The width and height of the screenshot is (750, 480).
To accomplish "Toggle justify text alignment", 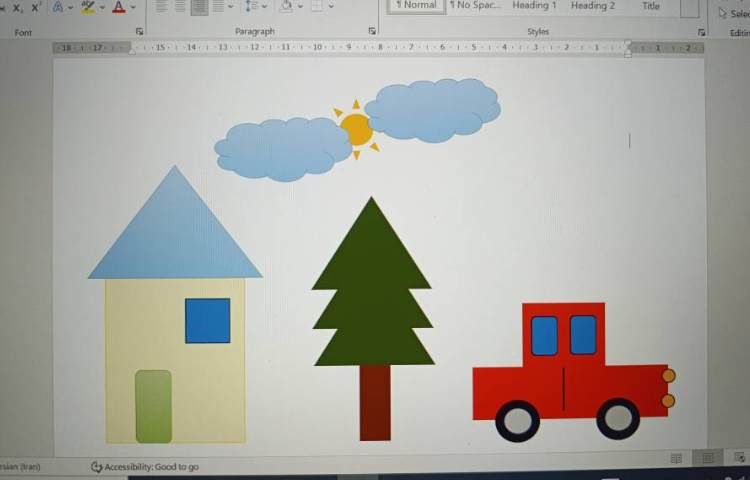I will [x=218, y=7].
